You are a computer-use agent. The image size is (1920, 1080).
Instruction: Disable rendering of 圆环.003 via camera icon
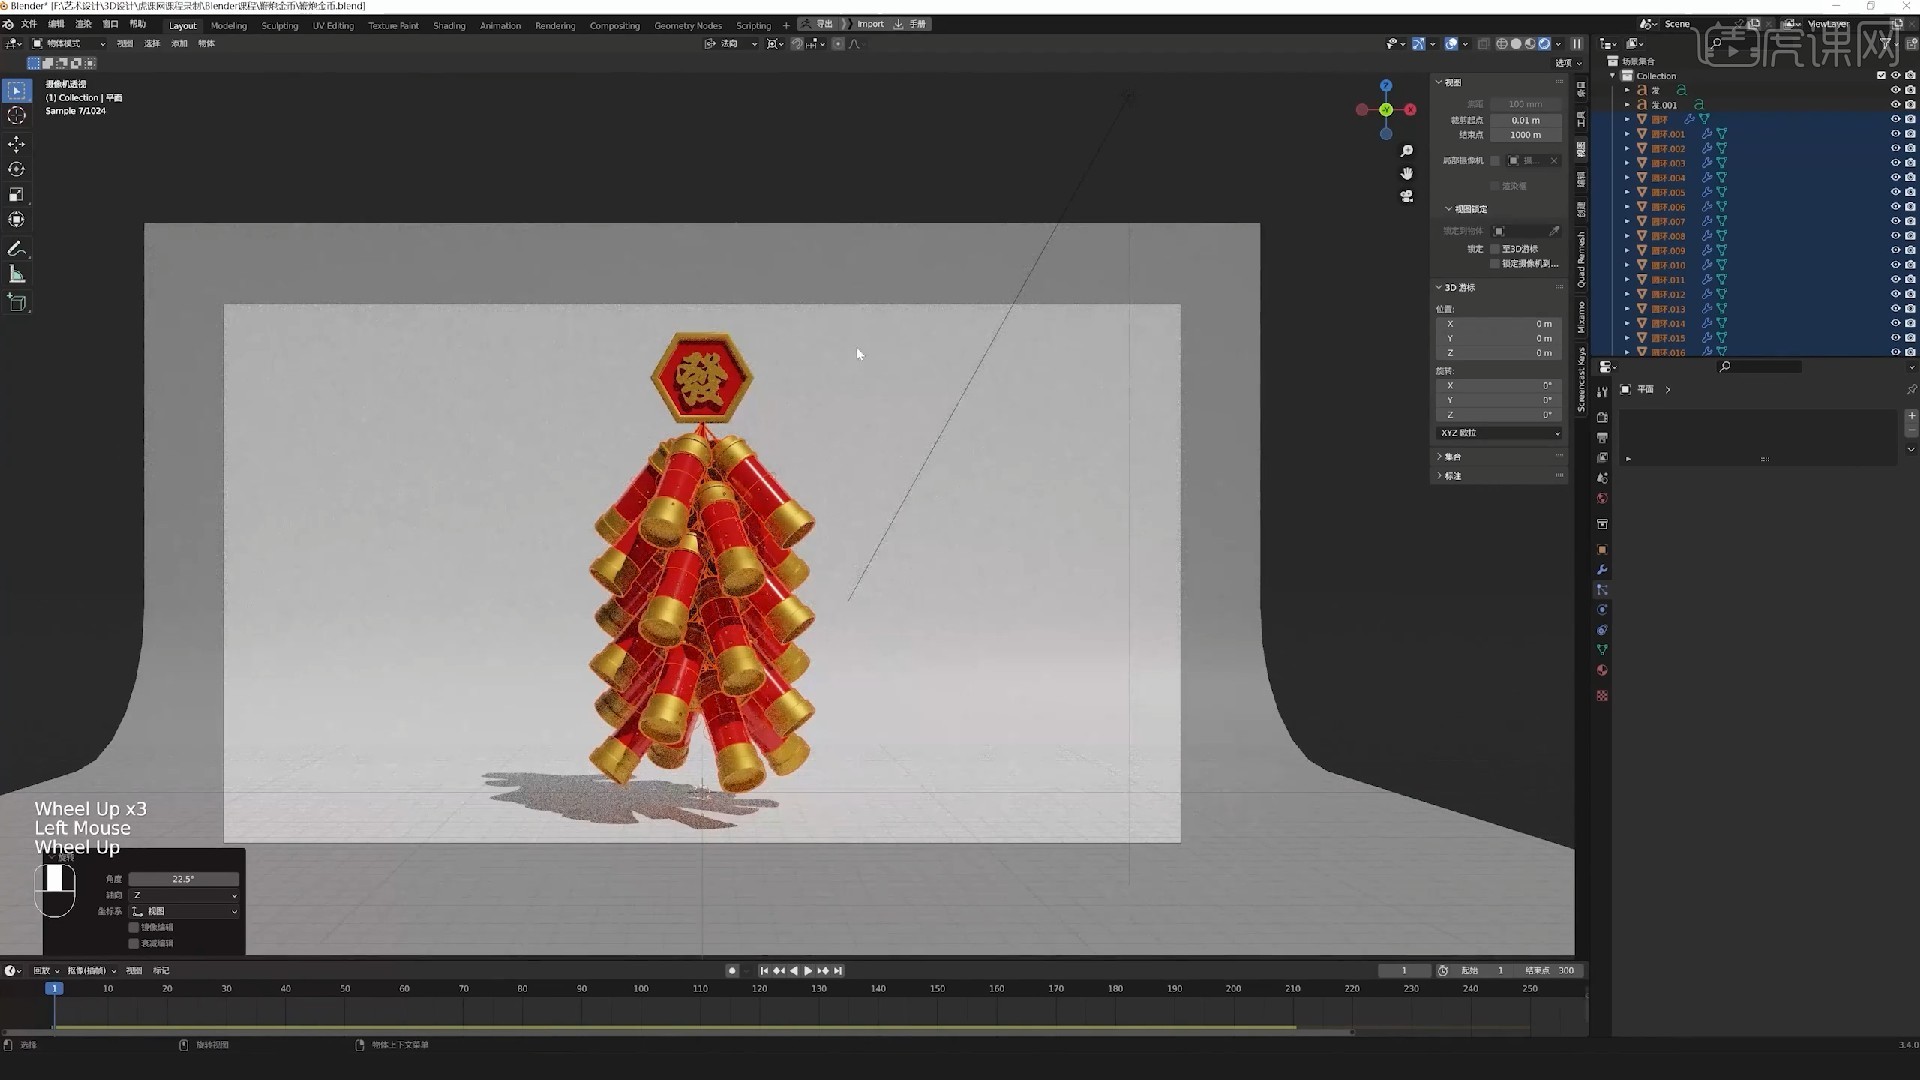tap(1910, 163)
